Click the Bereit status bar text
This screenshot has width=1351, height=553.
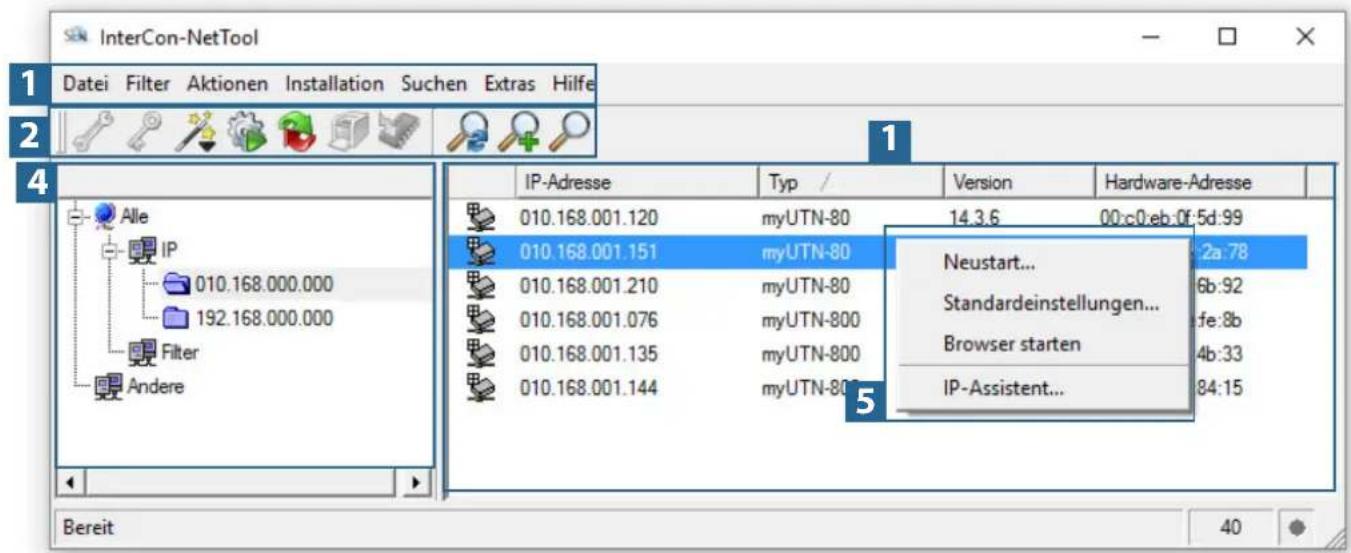click(88, 527)
